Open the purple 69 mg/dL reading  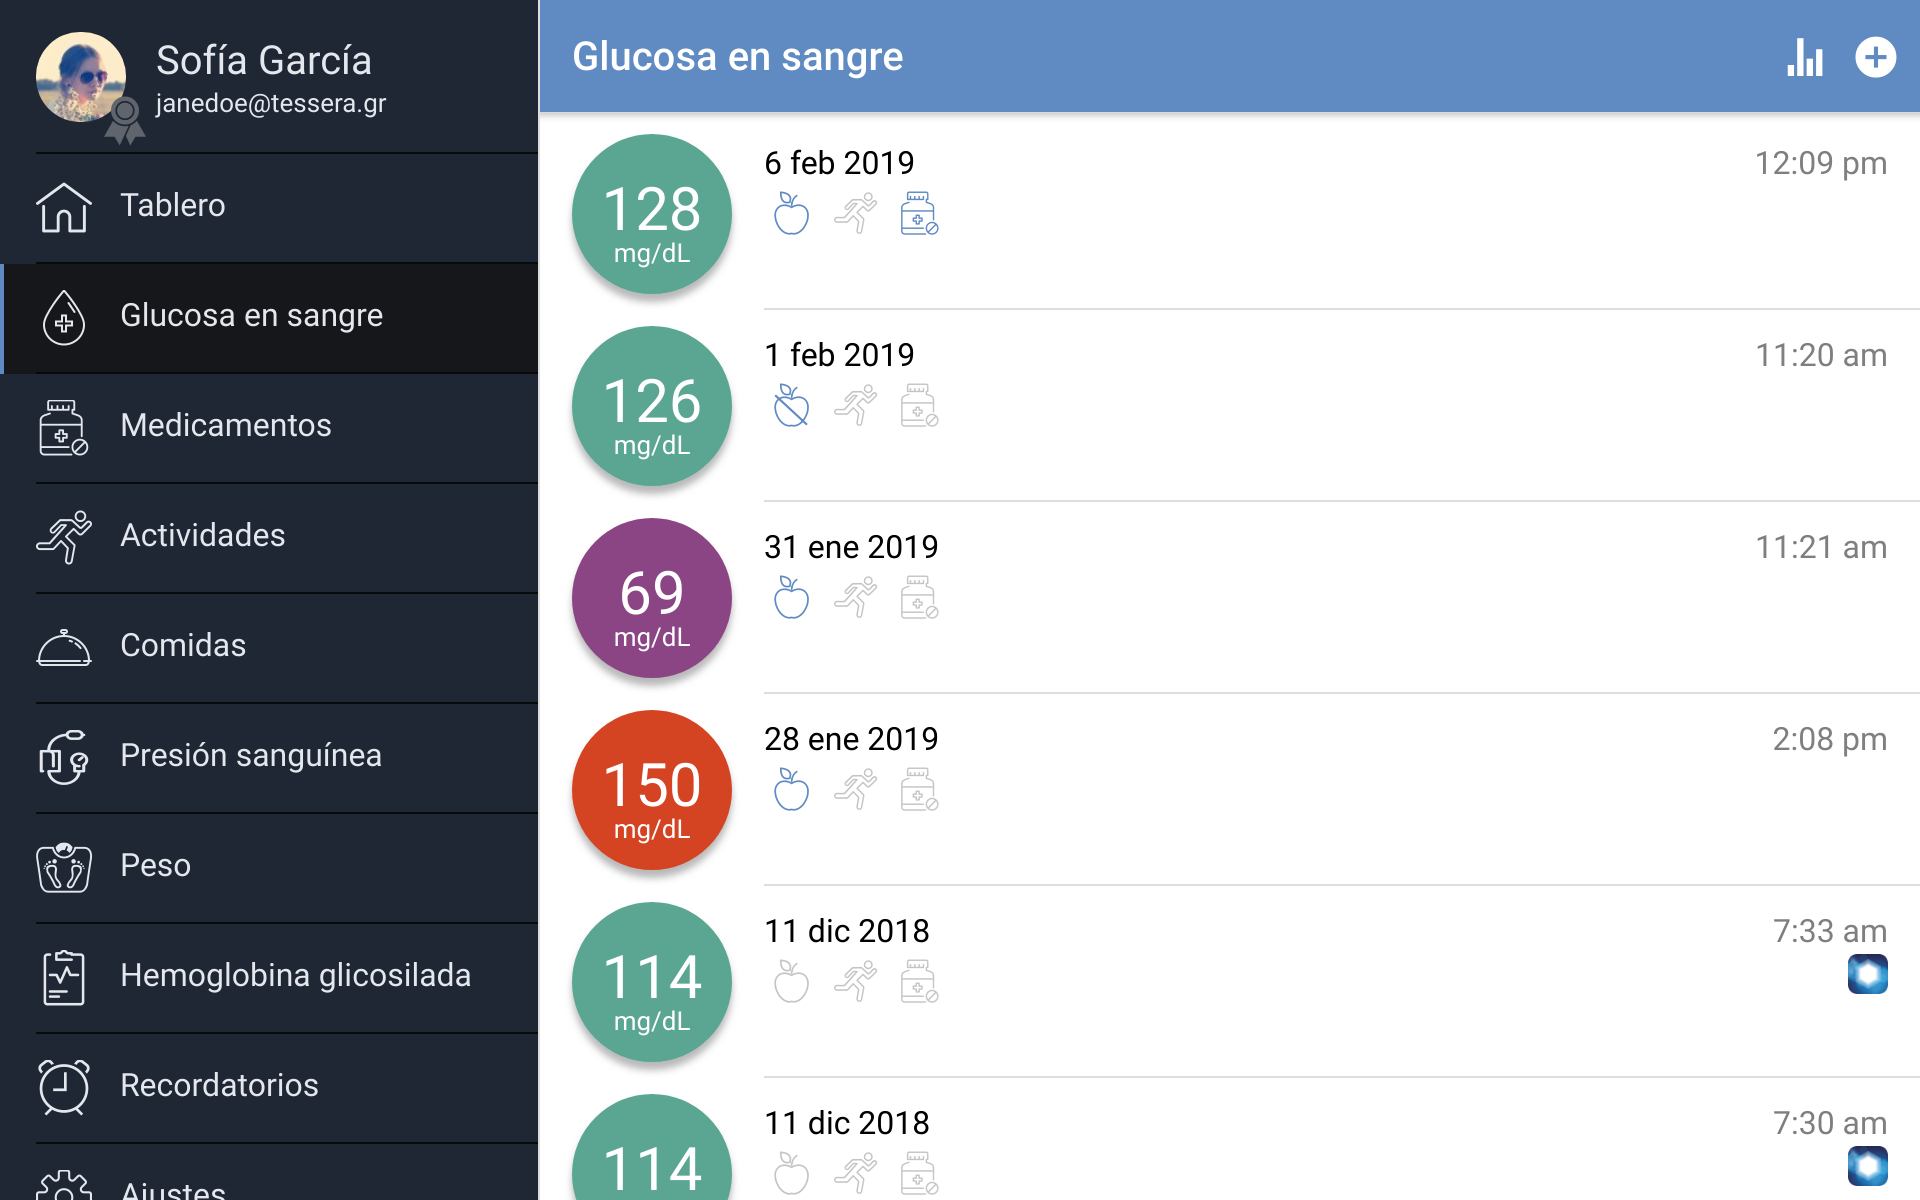pyautogui.click(x=652, y=598)
